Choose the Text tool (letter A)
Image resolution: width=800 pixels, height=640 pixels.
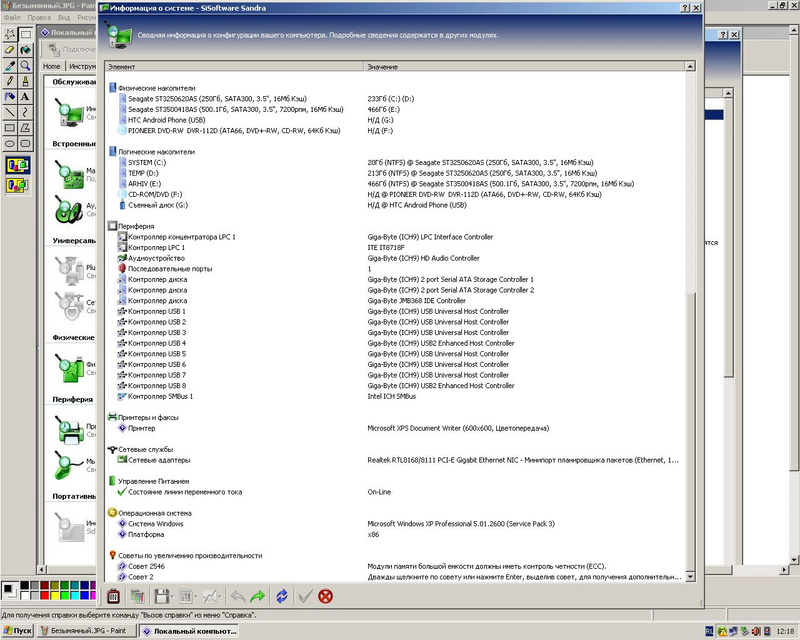26,97
